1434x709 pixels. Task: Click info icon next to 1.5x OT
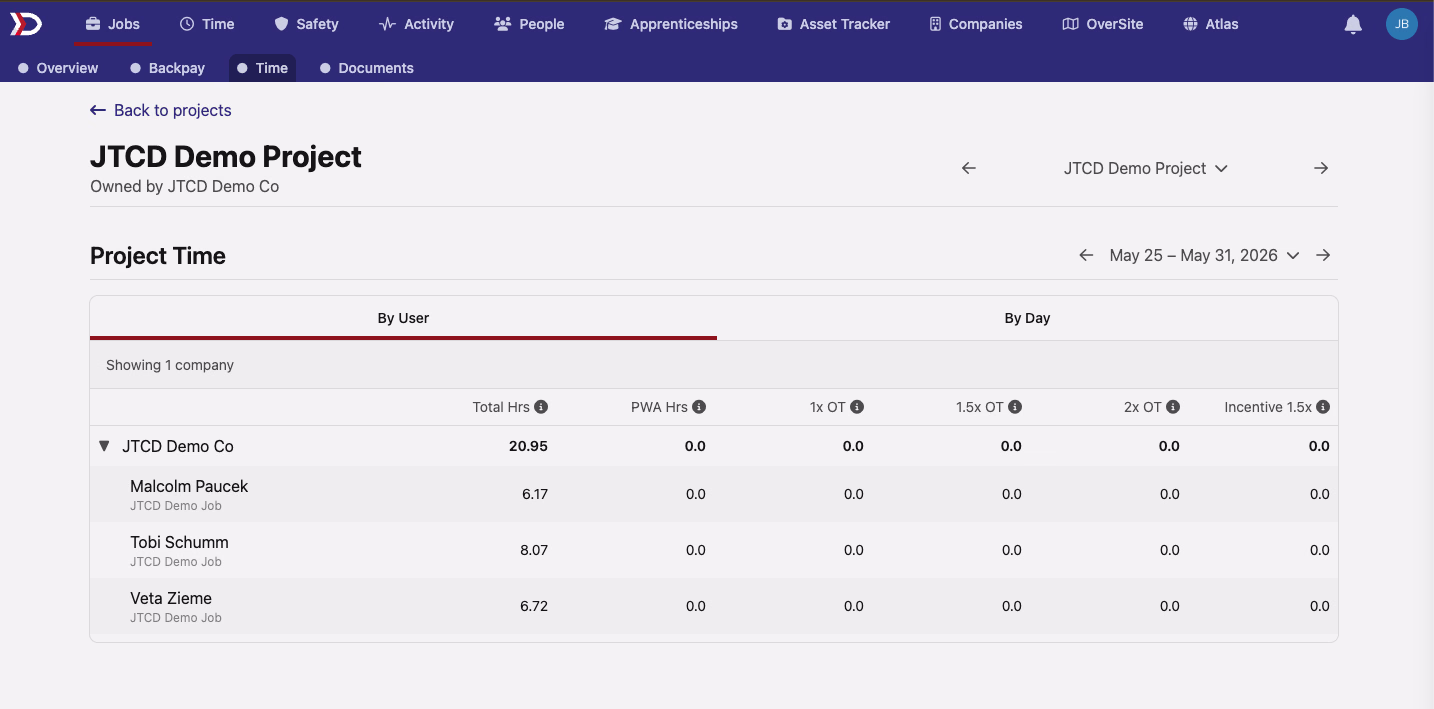point(1015,407)
